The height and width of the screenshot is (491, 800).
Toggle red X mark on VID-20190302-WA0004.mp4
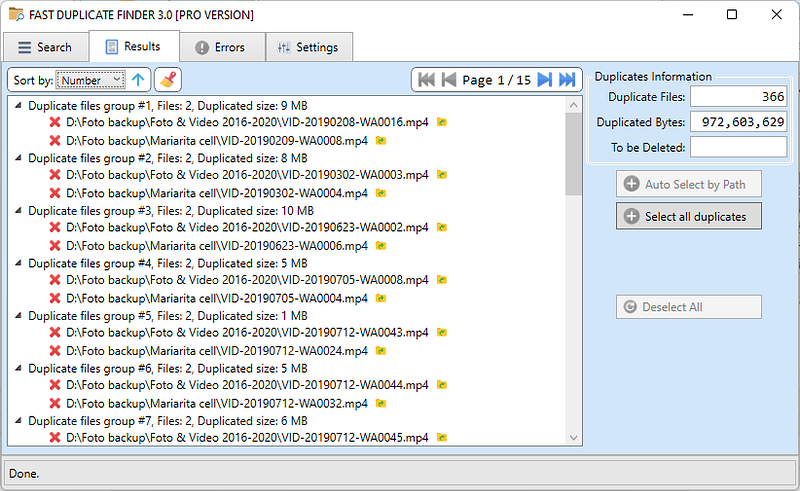click(x=55, y=193)
